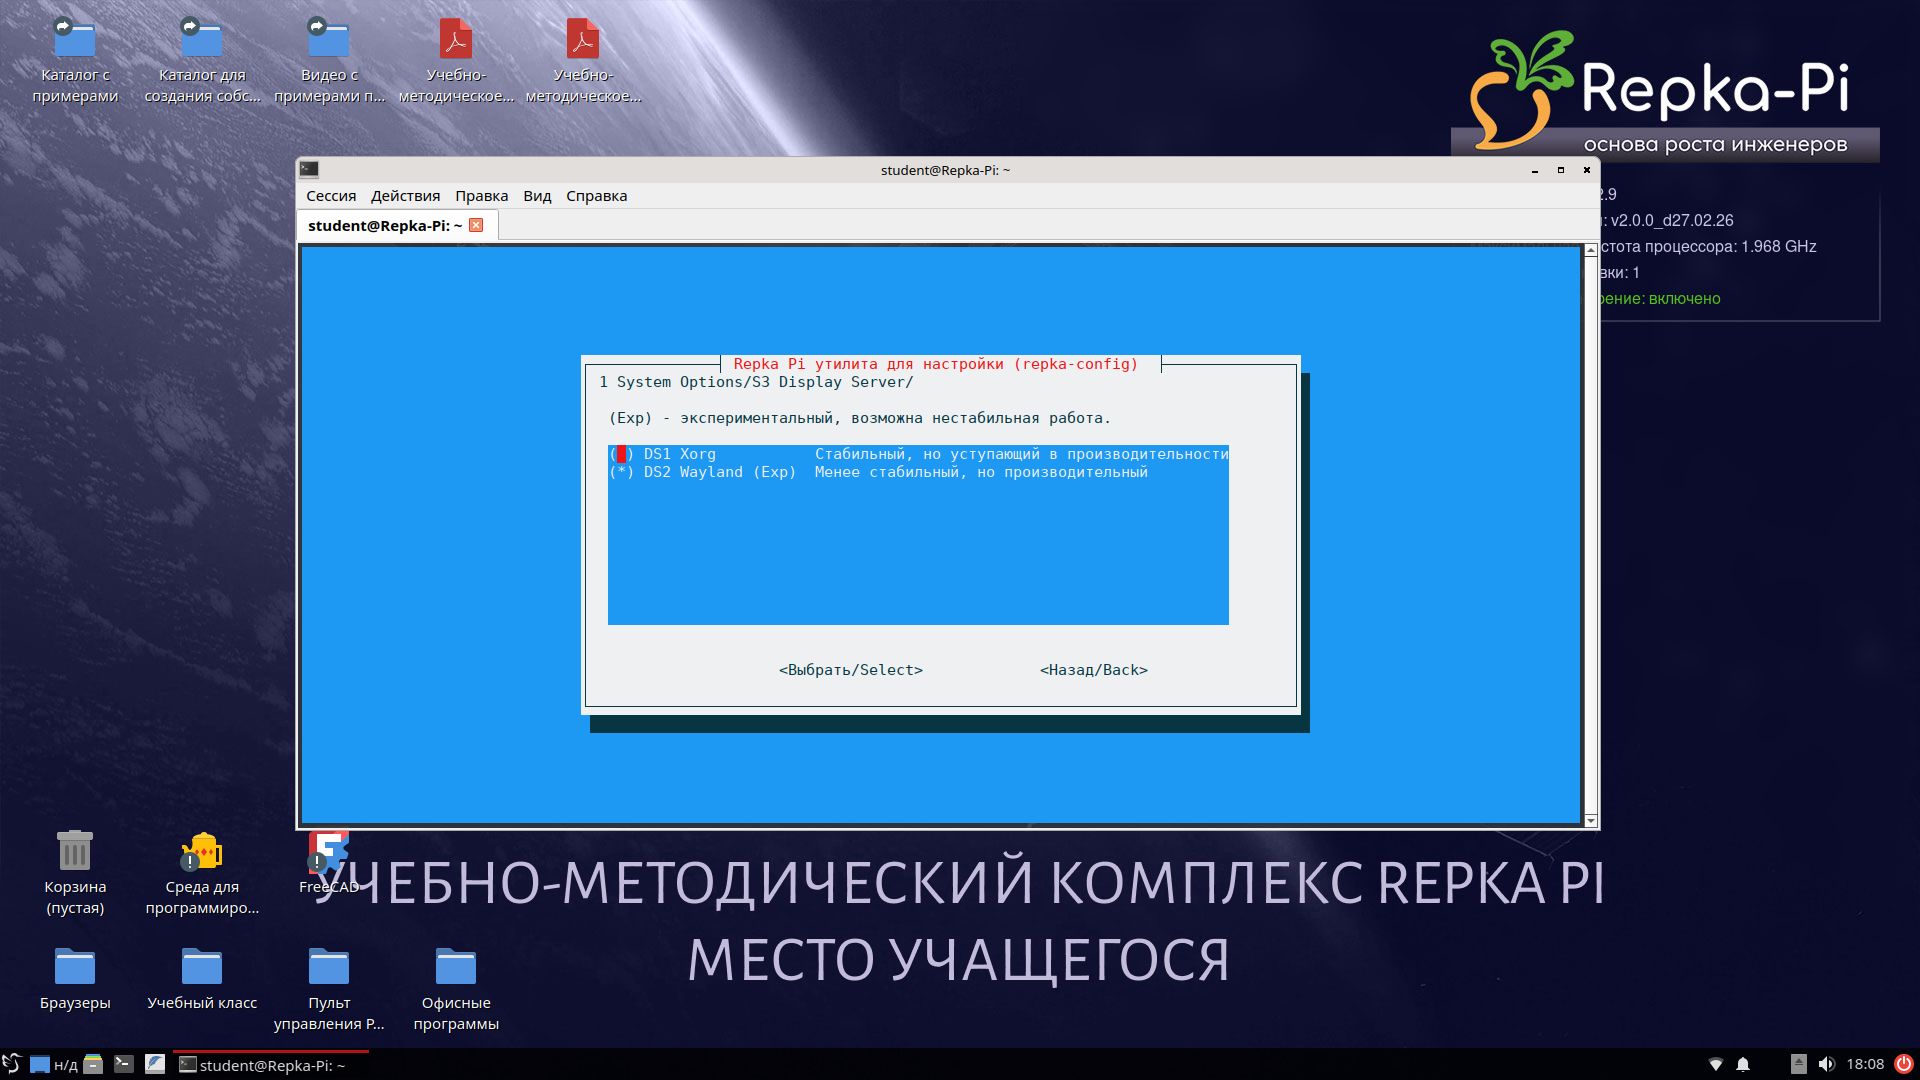Open Учебный класс from the desktop

pyautogui.click(x=203, y=968)
